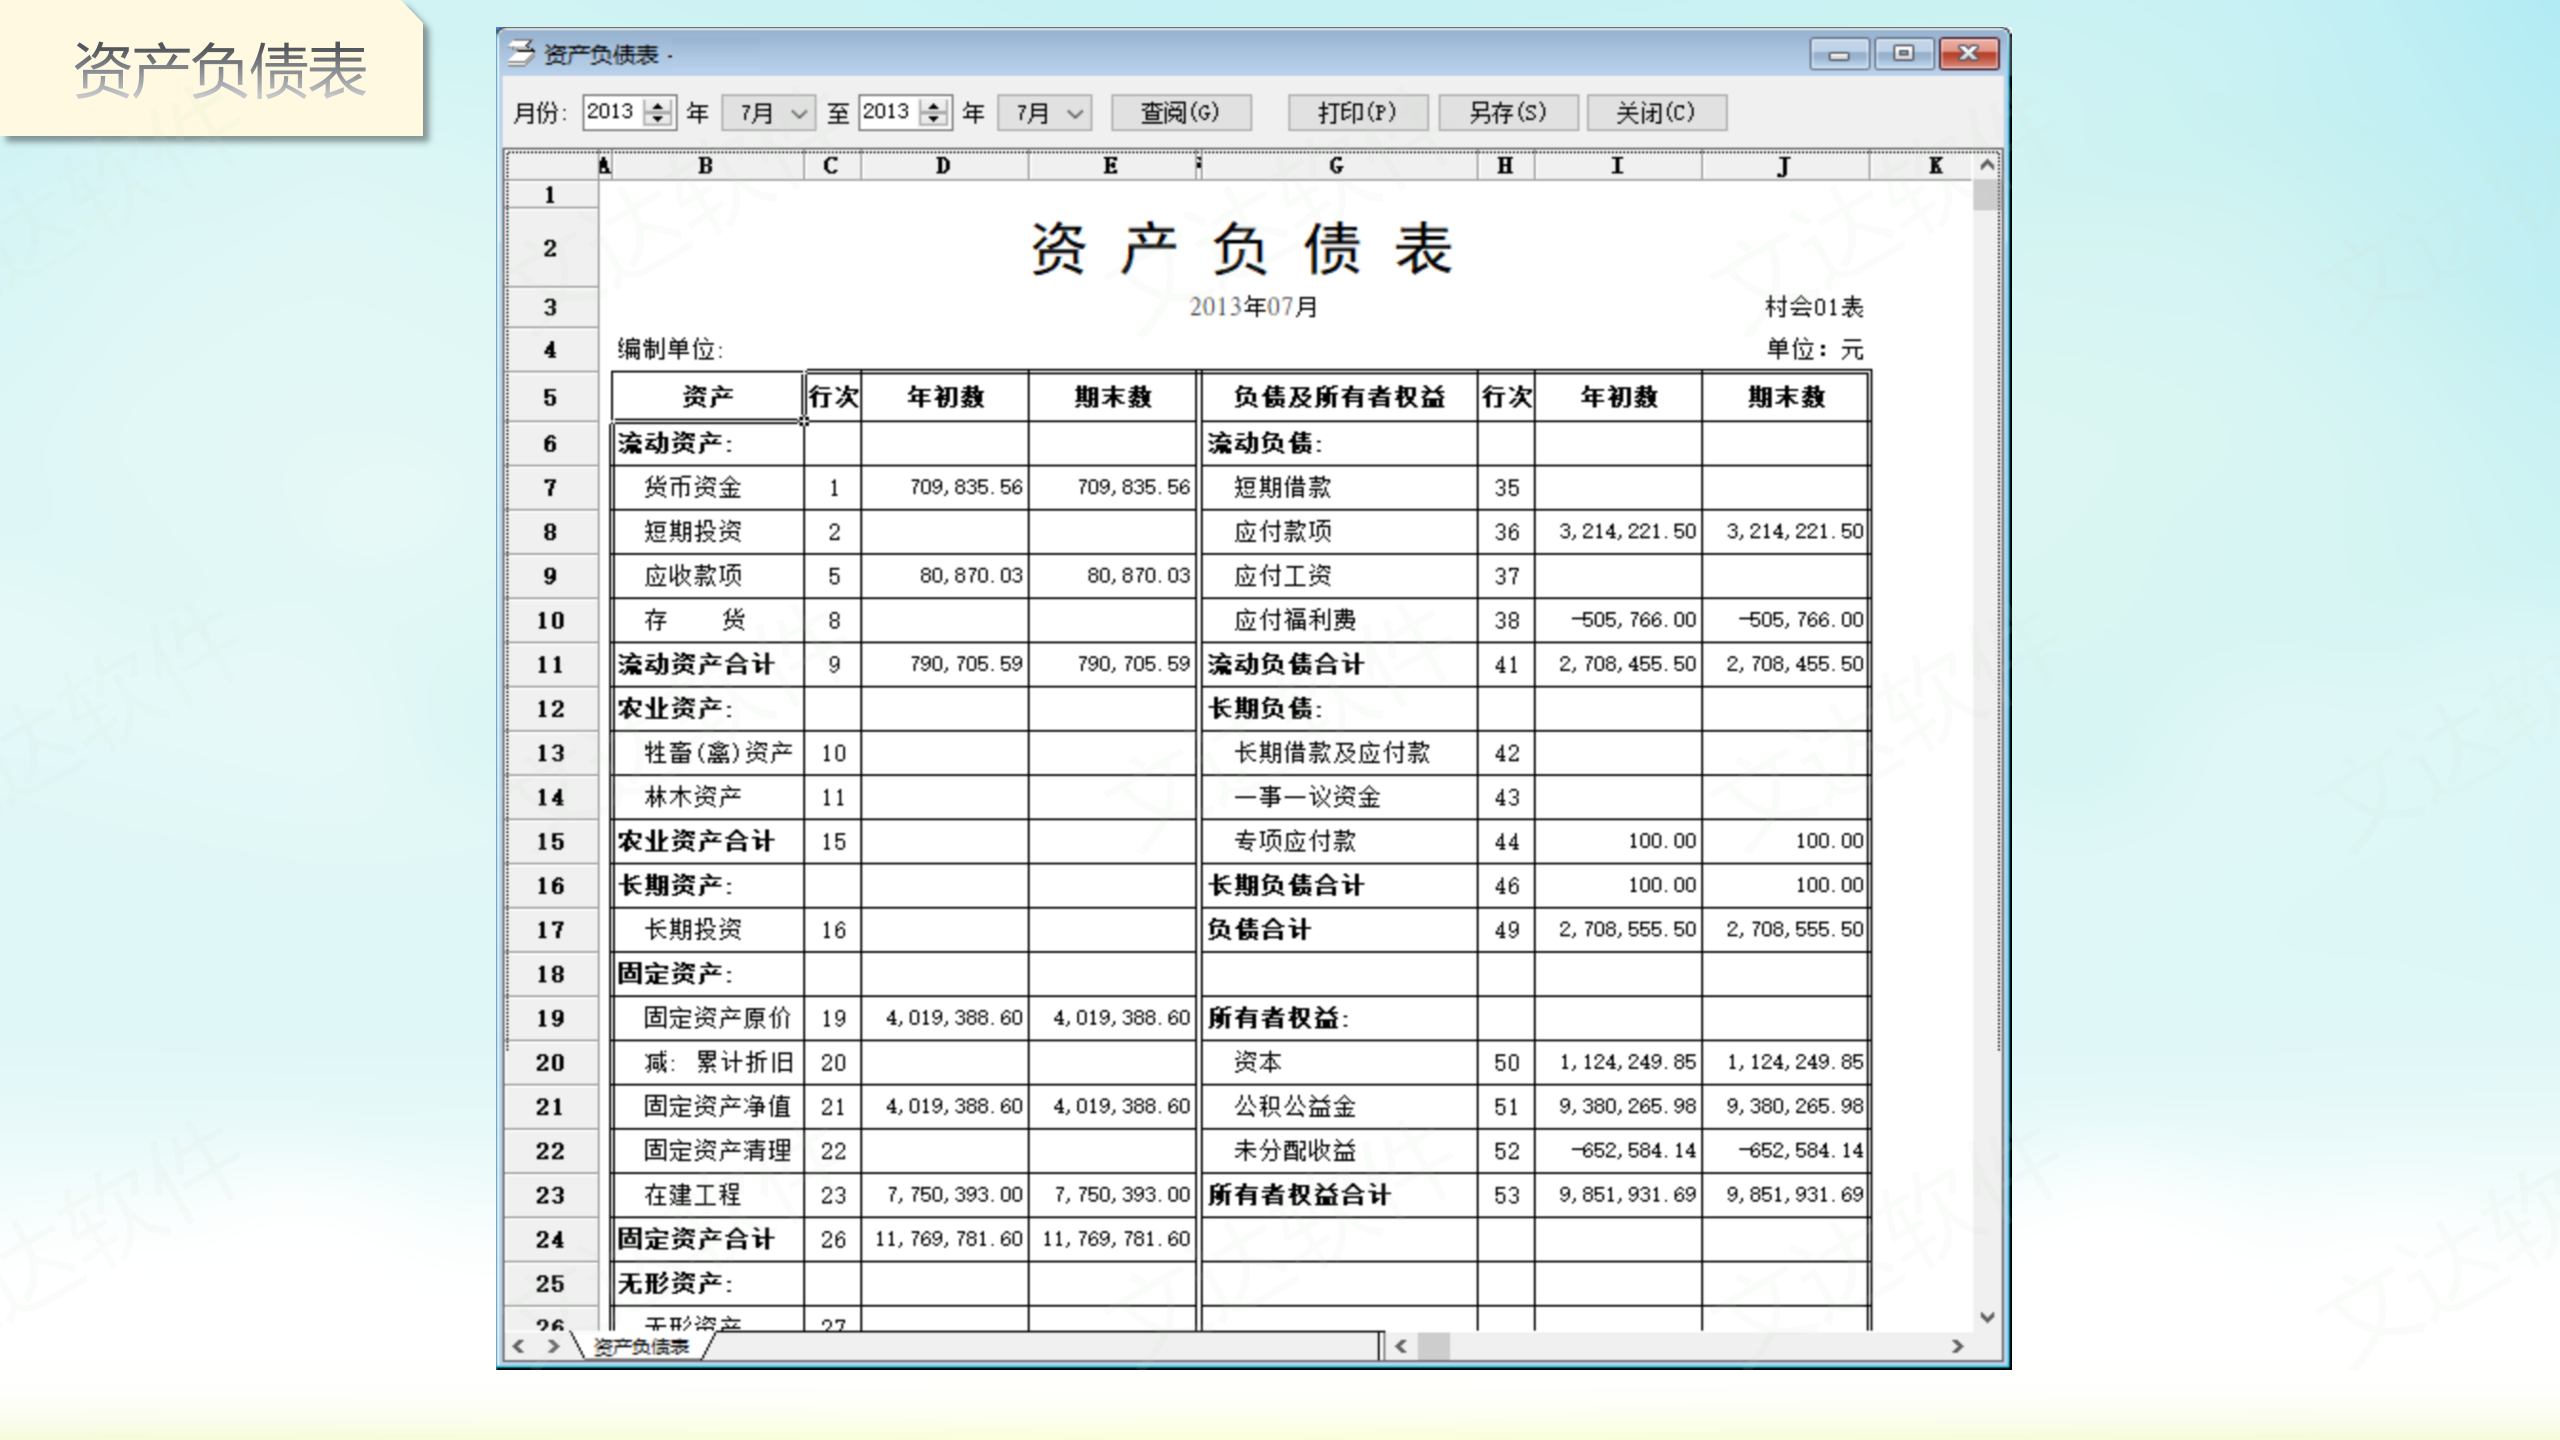Click vertical scrollbar up arrow
This screenshot has height=1440, width=2560.
pyautogui.click(x=1987, y=165)
